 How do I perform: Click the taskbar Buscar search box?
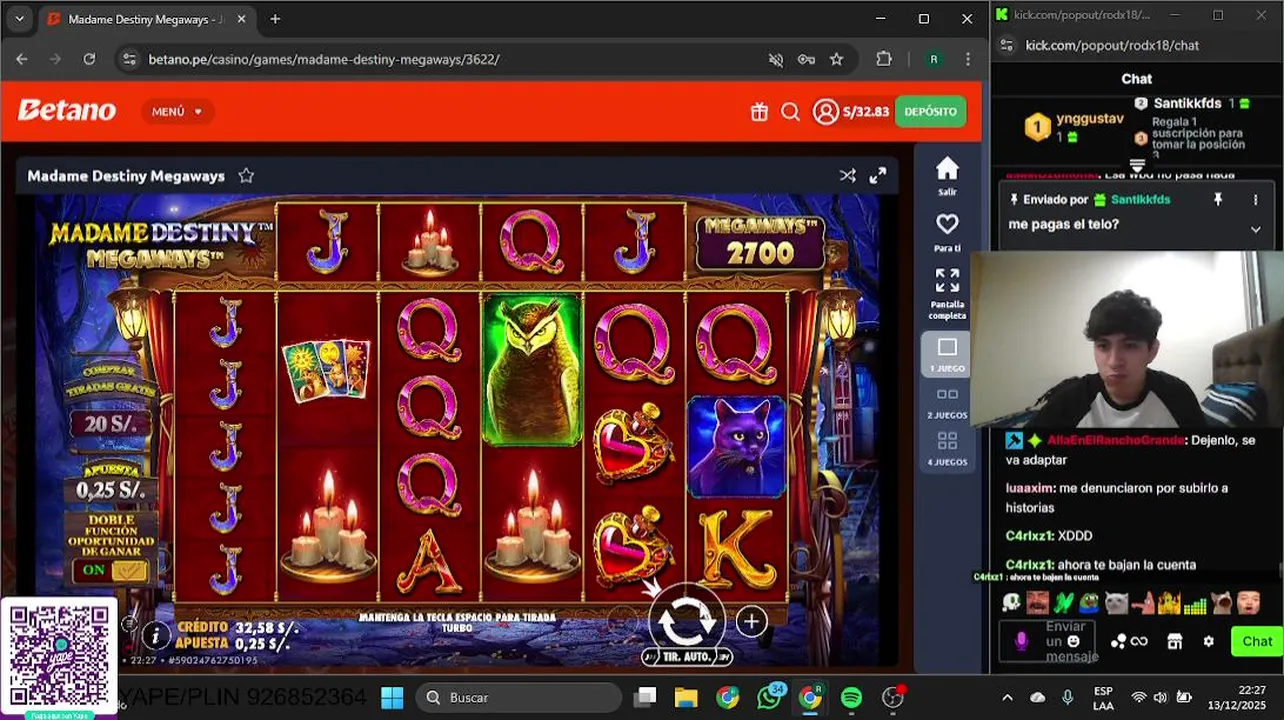[x=519, y=697]
